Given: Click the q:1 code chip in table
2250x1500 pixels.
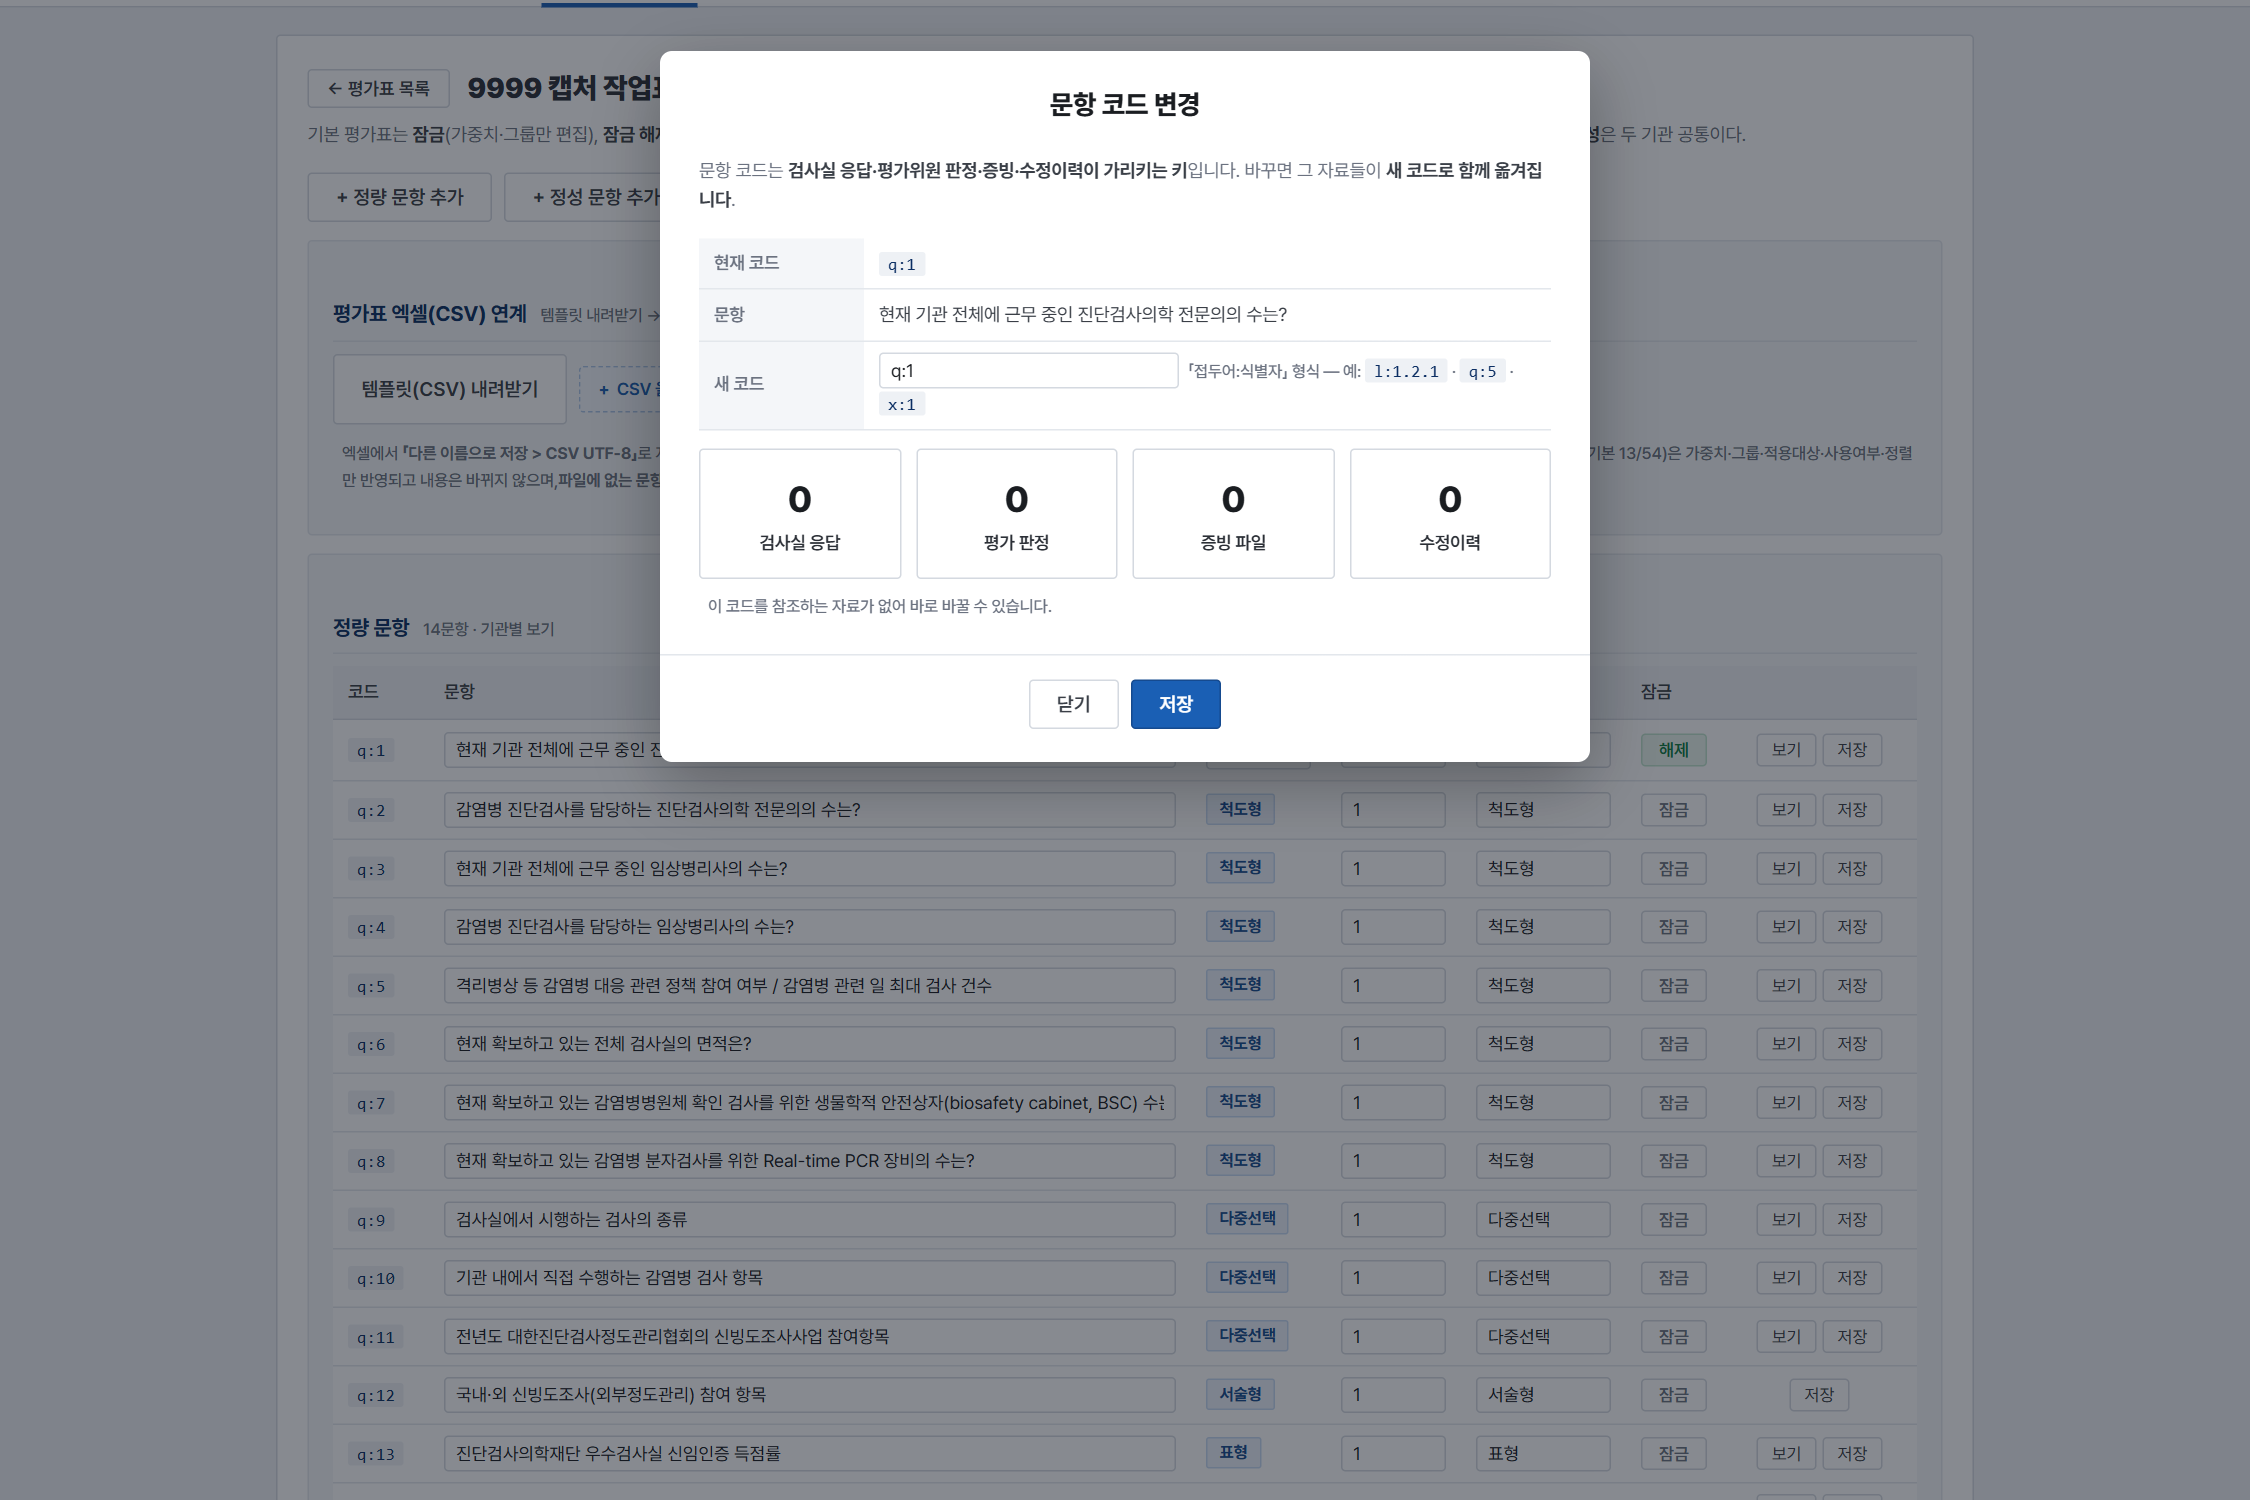Looking at the screenshot, I should pos(371,751).
